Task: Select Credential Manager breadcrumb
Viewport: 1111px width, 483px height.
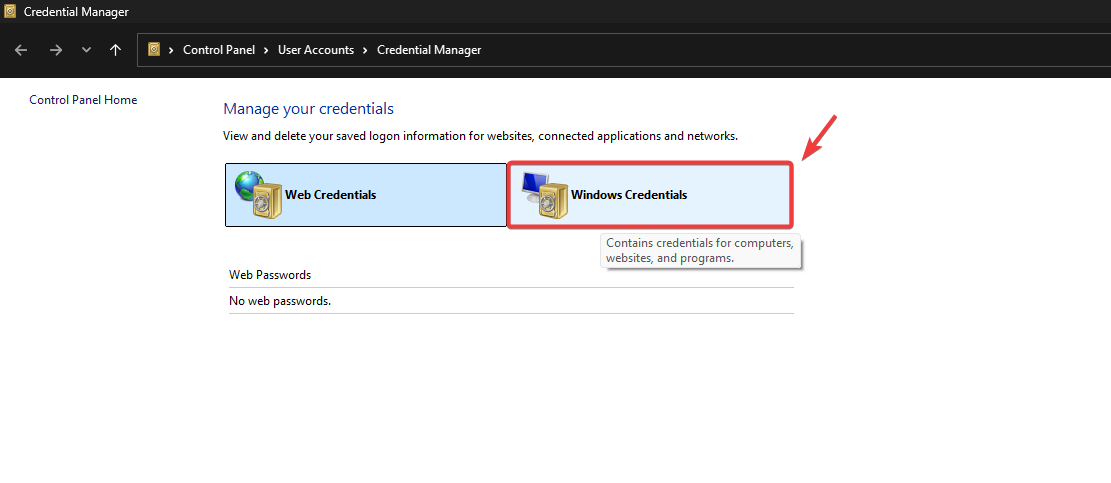Action: coord(429,50)
